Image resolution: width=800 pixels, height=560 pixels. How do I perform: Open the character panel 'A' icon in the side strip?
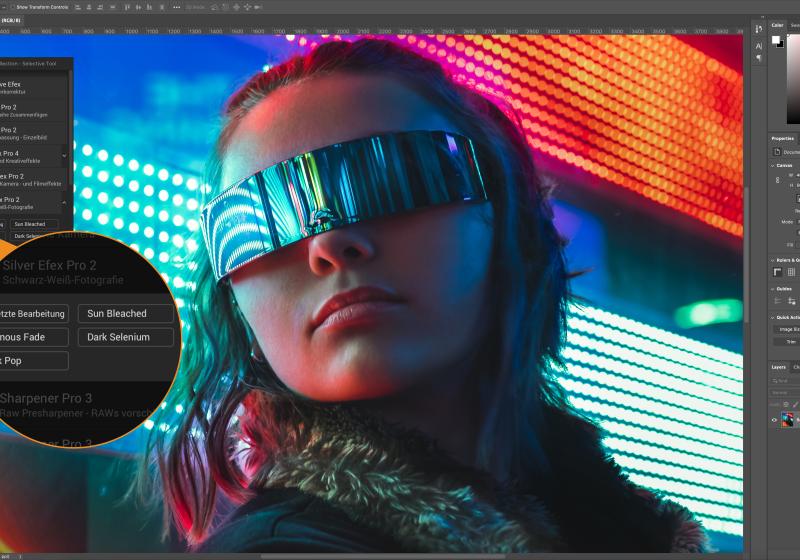[x=758, y=45]
